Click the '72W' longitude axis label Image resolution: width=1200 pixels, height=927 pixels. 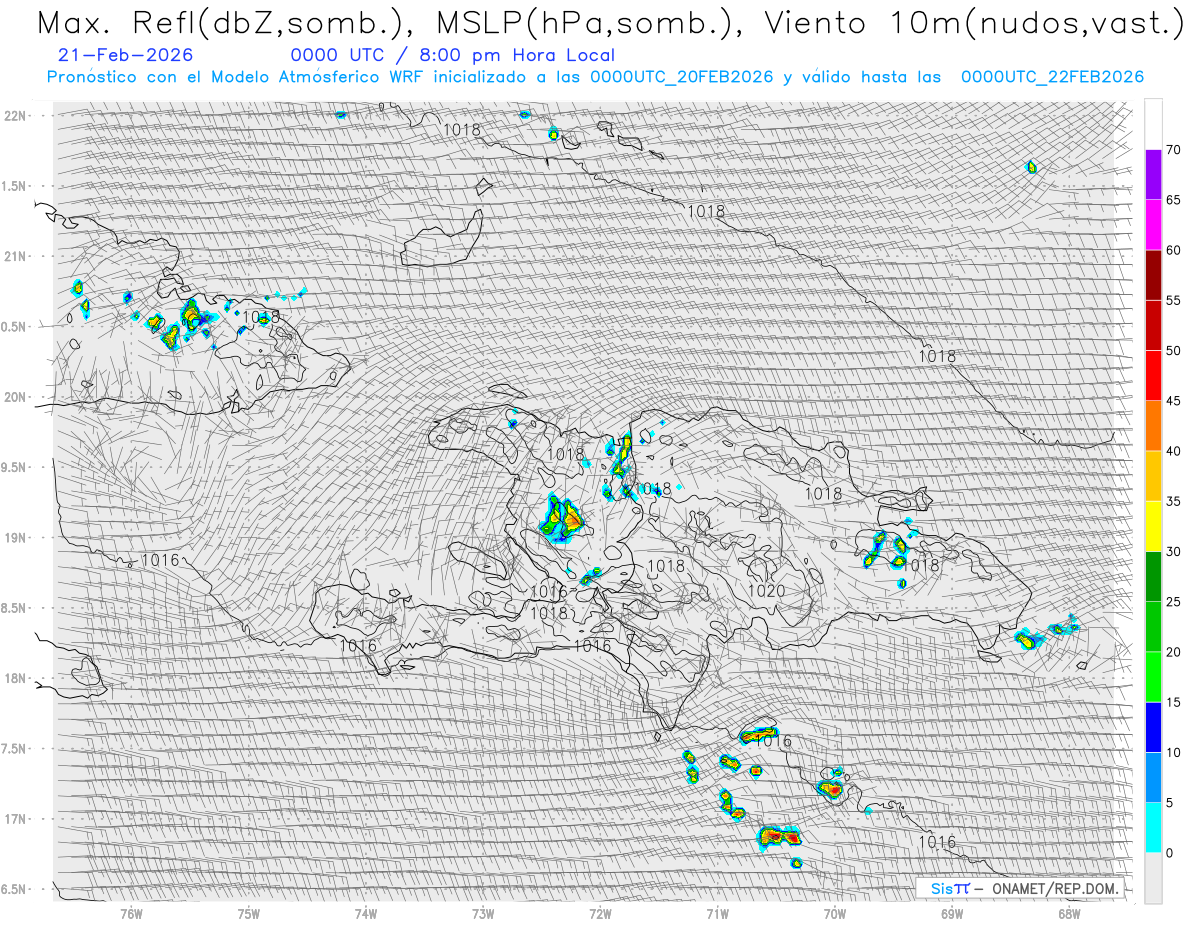pos(600,913)
